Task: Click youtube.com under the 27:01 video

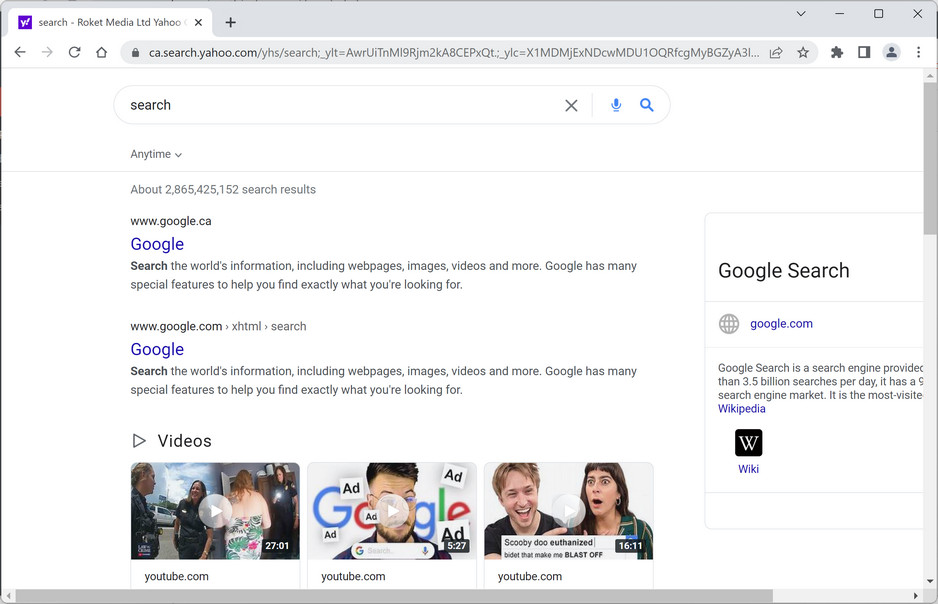Action: pyautogui.click(x=176, y=576)
